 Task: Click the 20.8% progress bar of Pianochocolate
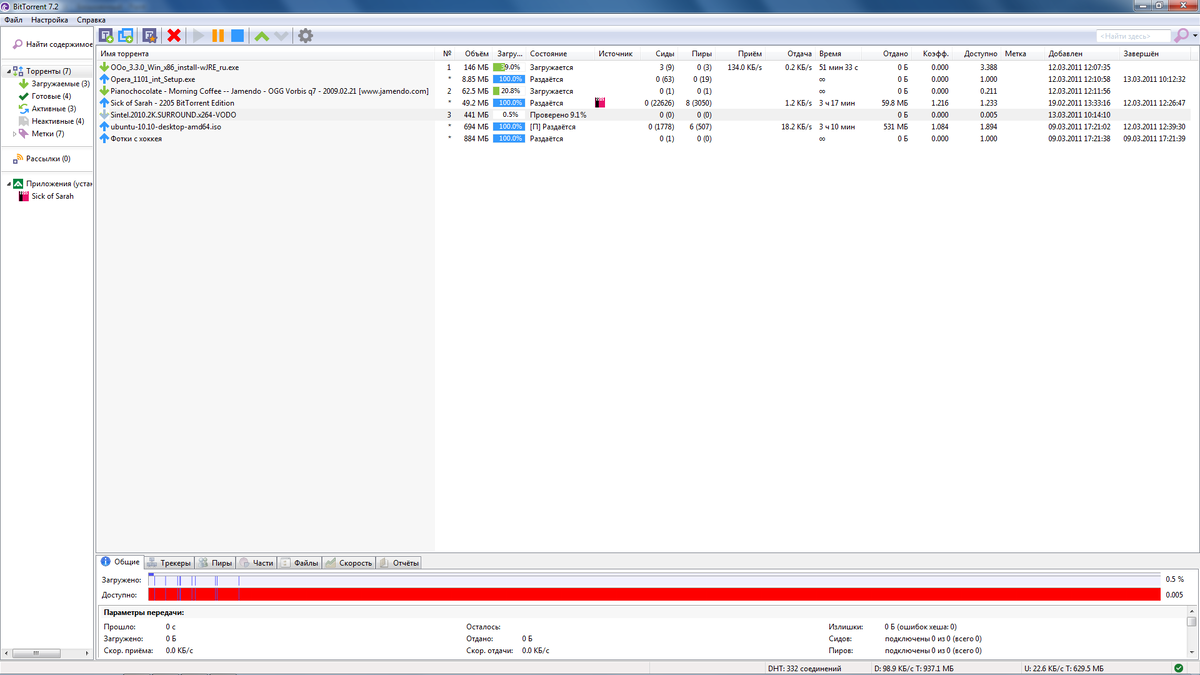click(509, 91)
